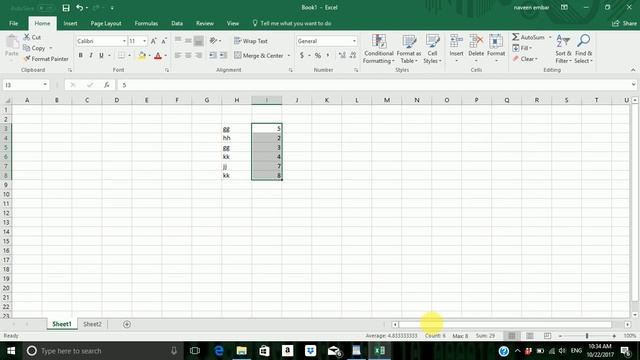Click the Copy button
The width and height of the screenshot is (640, 360).
pyautogui.click(x=34, y=48)
